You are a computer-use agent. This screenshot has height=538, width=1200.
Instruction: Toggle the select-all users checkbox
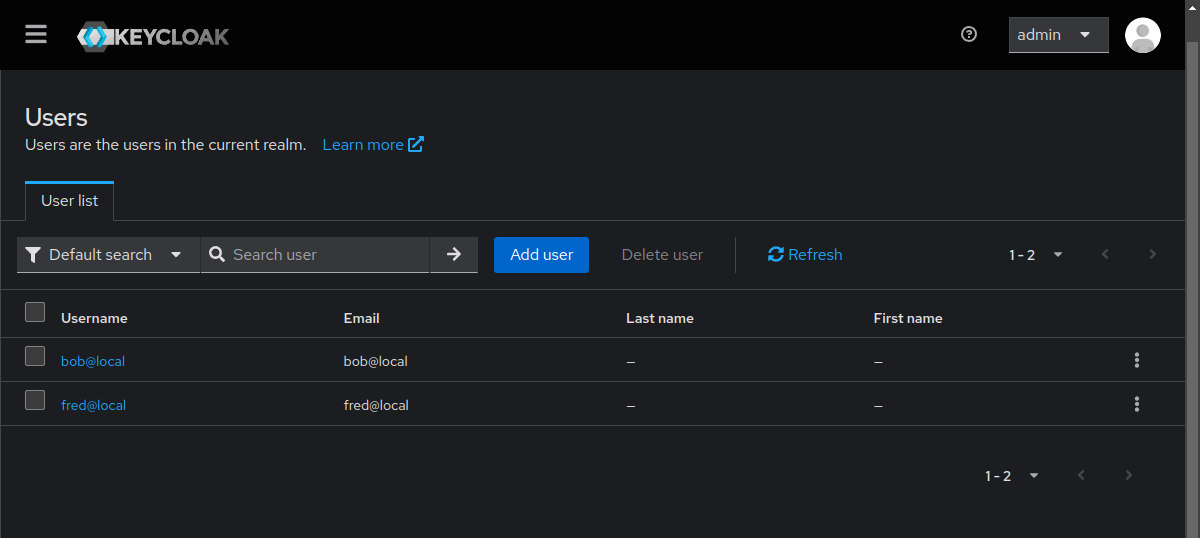35,313
